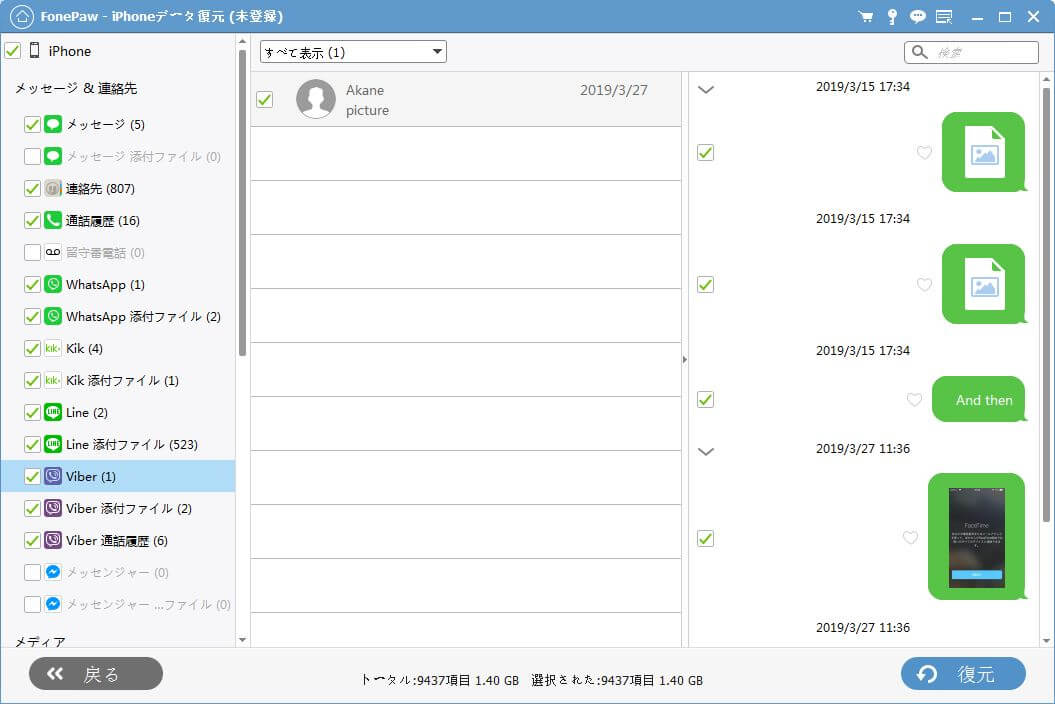Open the Akane picture conversation row

466,100
